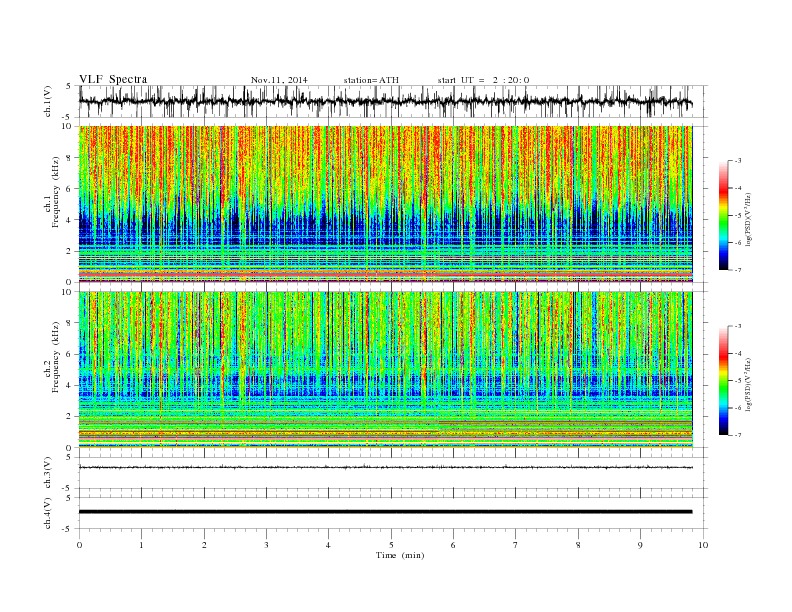Click the ch.2 PSD color bar
Viewport: 792px width, 612px height.
pyautogui.click(x=723, y=381)
